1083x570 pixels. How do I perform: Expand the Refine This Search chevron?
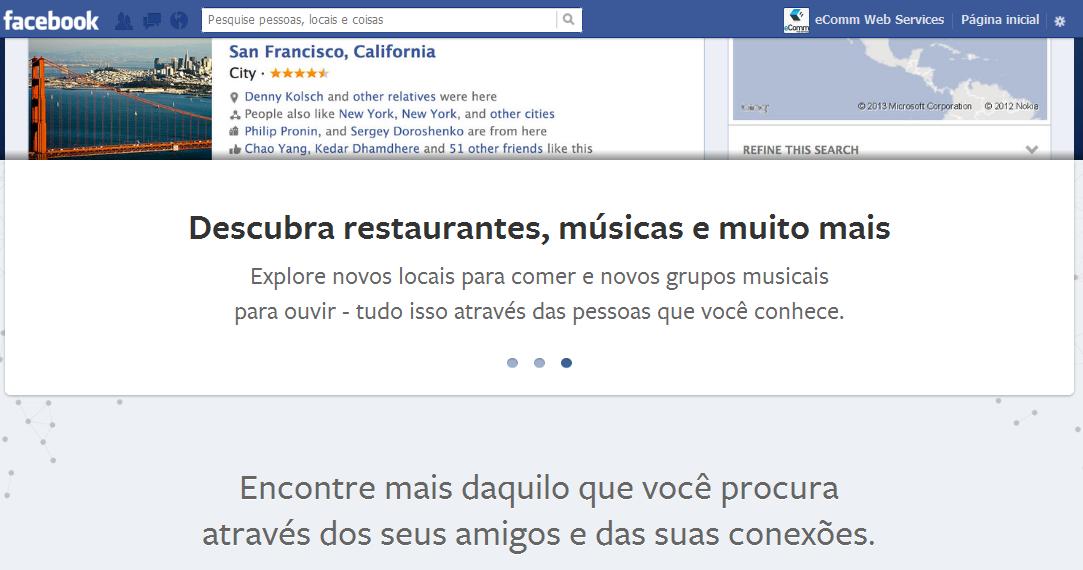(1032, 149)
